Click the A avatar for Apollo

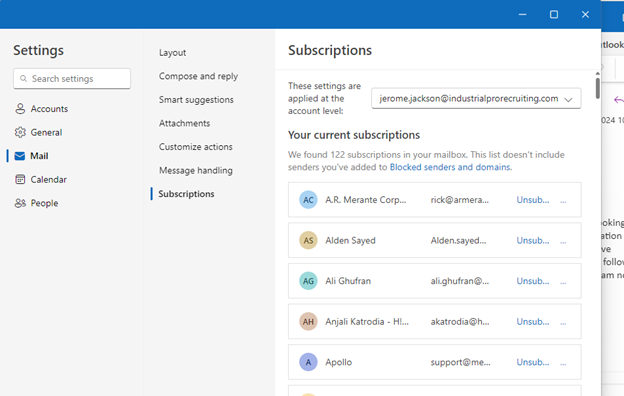308,362
